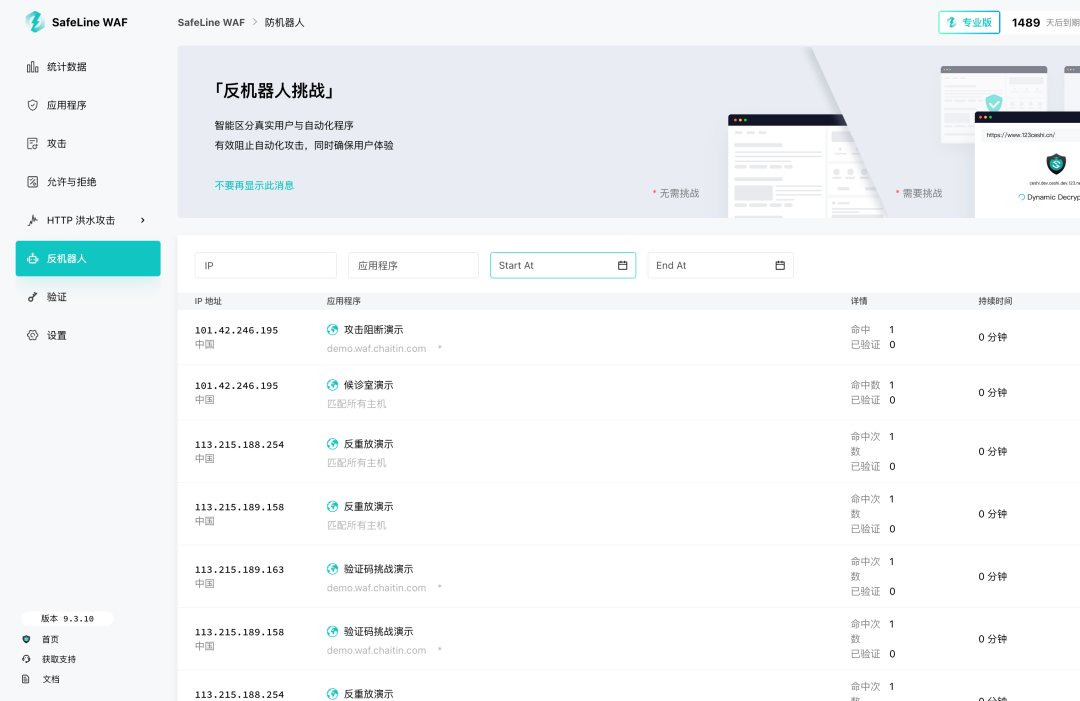Image resolution: width=1080 pixels, height=701 pixels.
Task: Click the 候诊室演示 application name
Action: tap(368, 385)
